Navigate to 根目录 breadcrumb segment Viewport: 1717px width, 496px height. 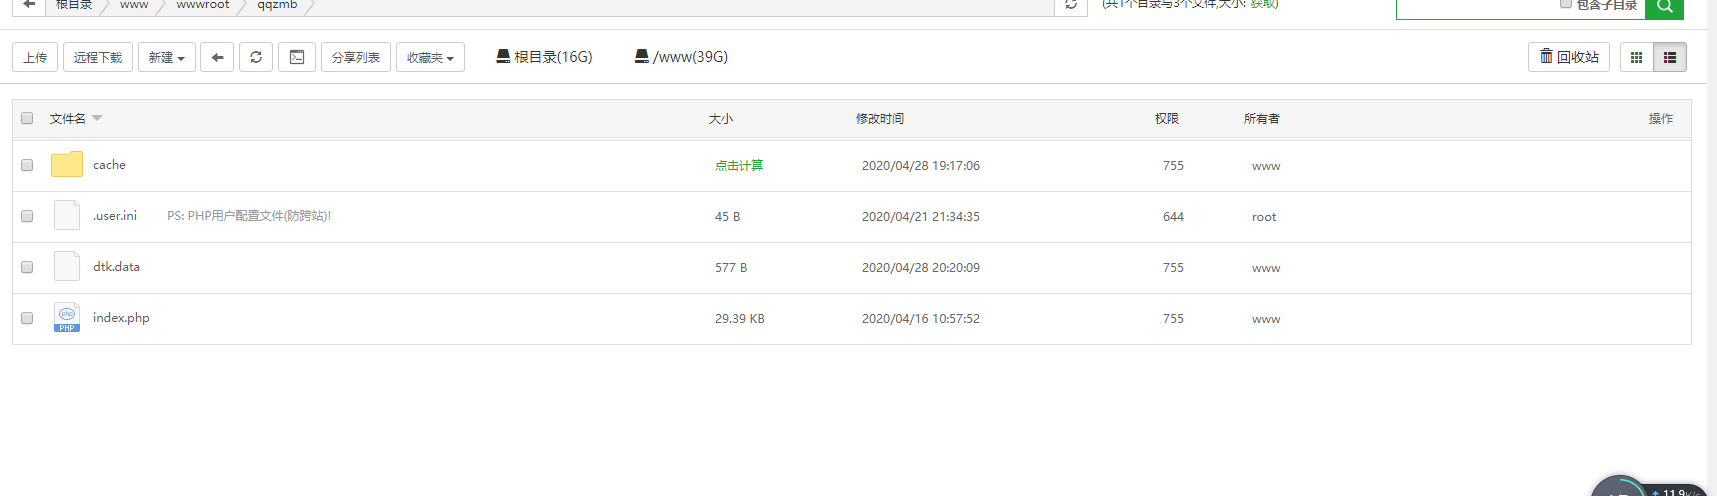(x=74, y=5)
